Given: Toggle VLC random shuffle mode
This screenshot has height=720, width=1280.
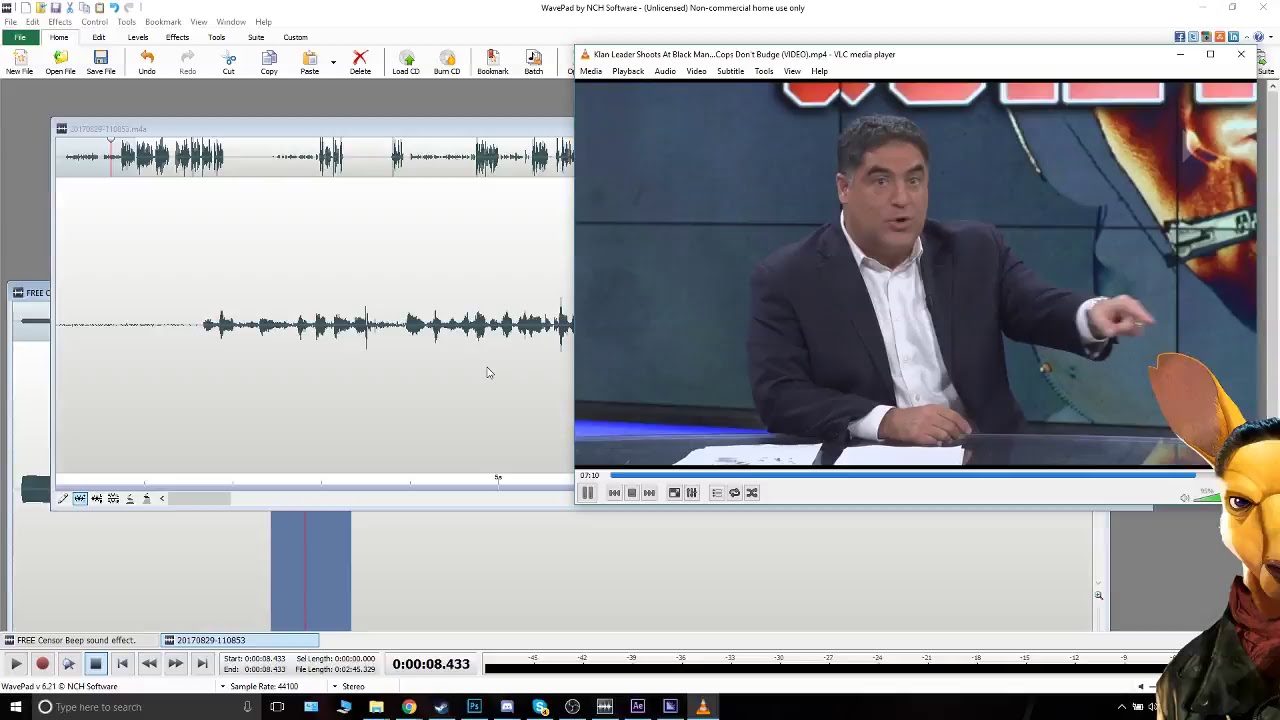Looking at the screenshot, I should click(752, 493).
